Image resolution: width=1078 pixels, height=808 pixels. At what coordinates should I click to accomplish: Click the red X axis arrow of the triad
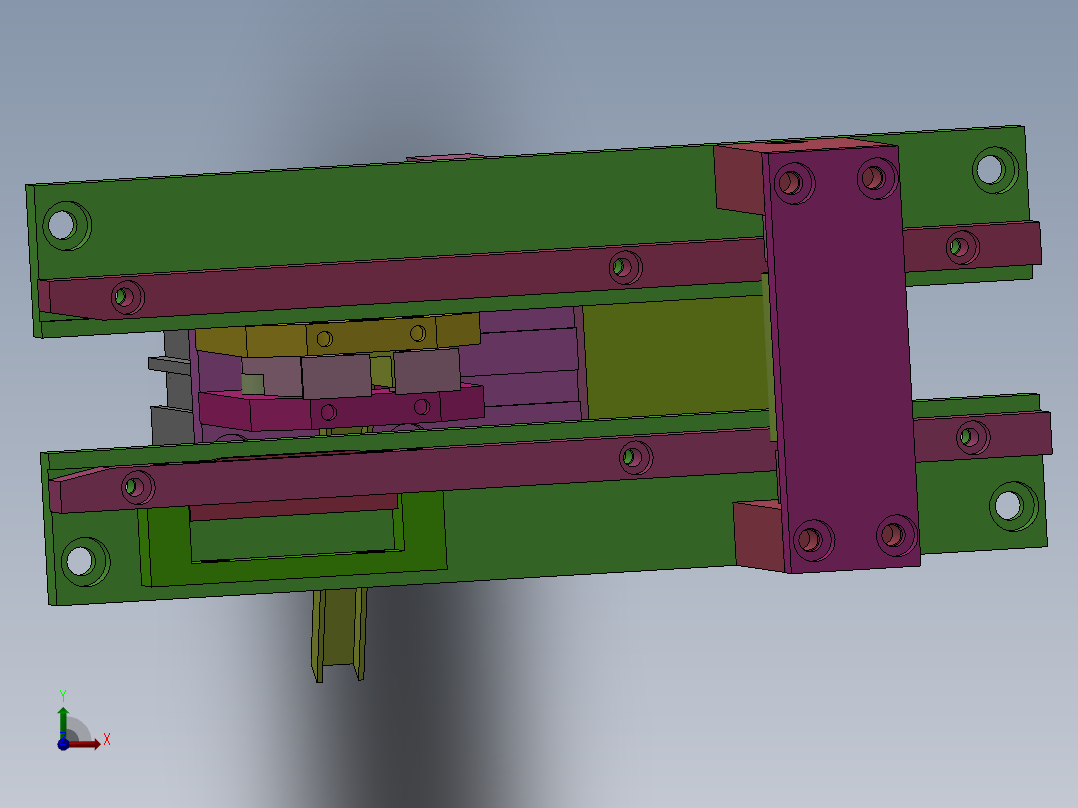coord(86,744)
